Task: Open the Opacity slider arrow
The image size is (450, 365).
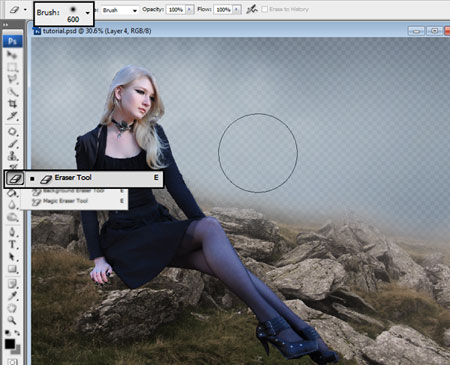Action: pyautogui.click(x=189, y=10)
